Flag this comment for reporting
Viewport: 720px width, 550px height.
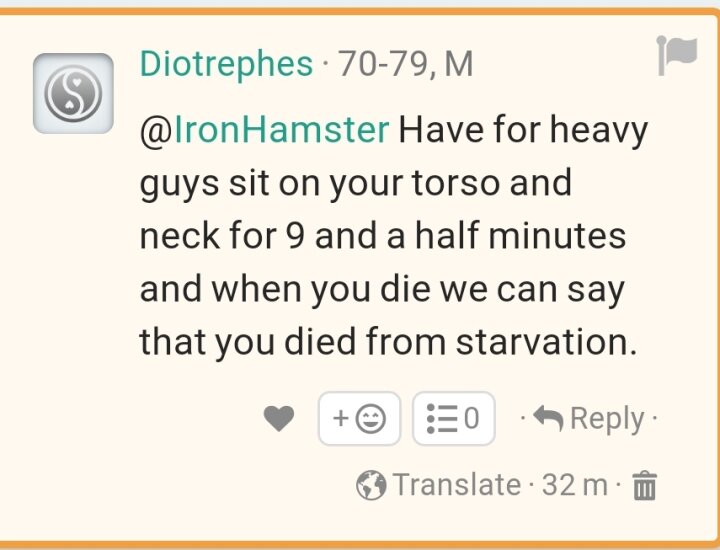[x=677, y=55]
